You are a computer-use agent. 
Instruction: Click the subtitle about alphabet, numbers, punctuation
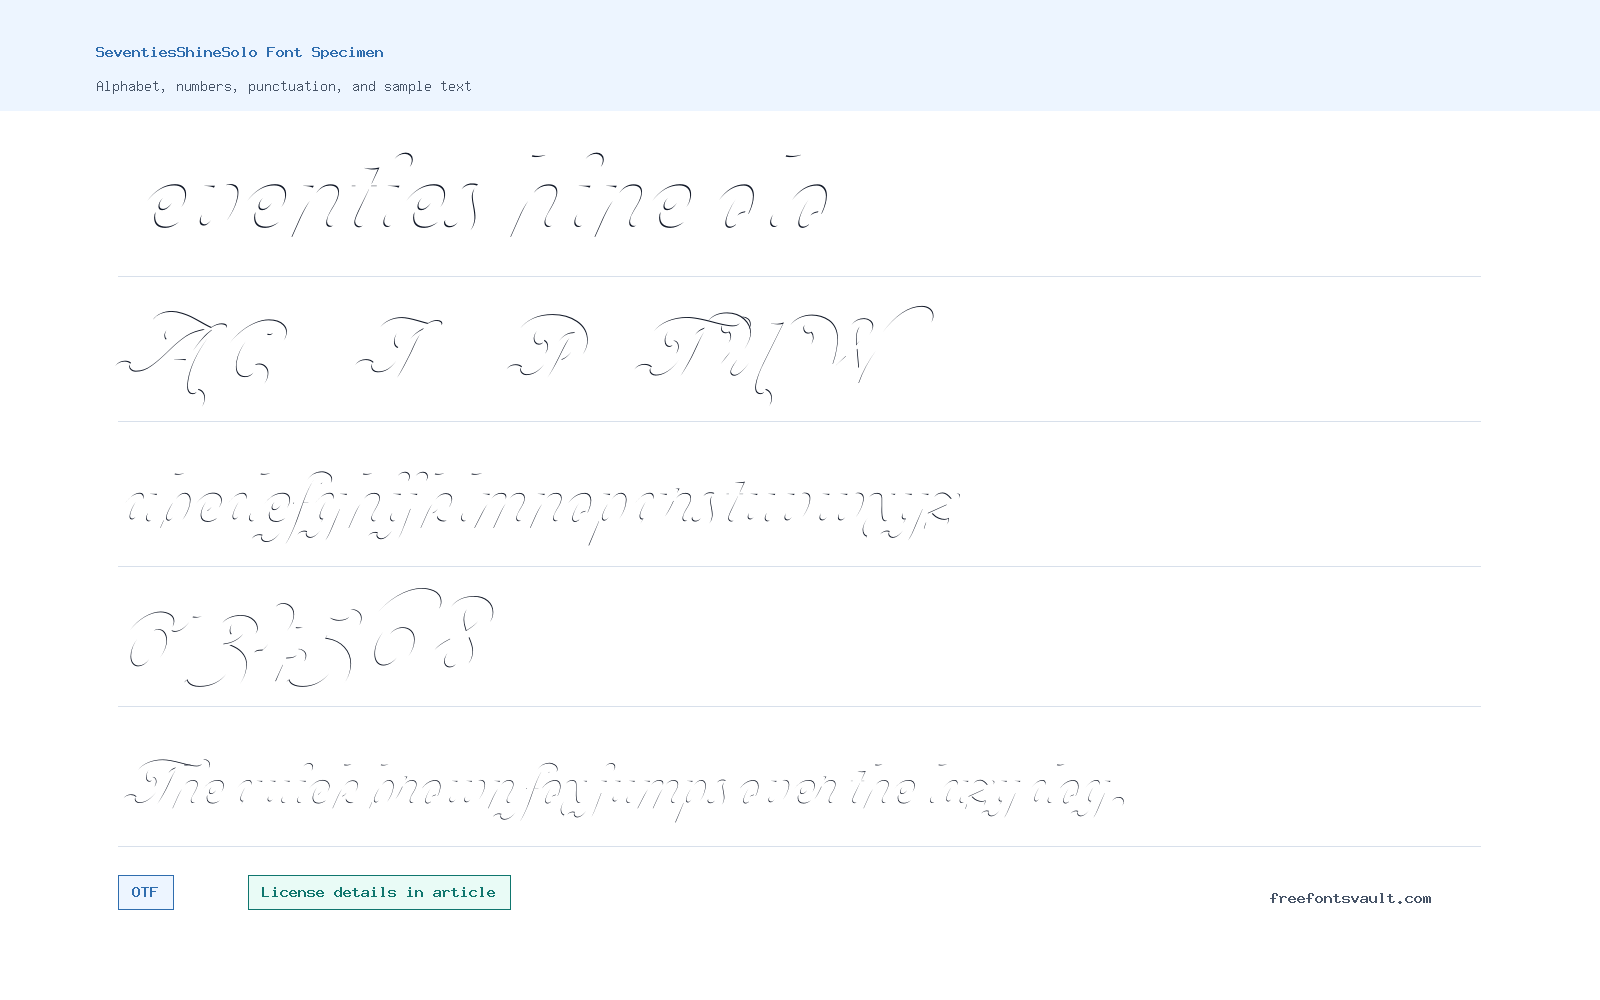[x=283, y=87]
